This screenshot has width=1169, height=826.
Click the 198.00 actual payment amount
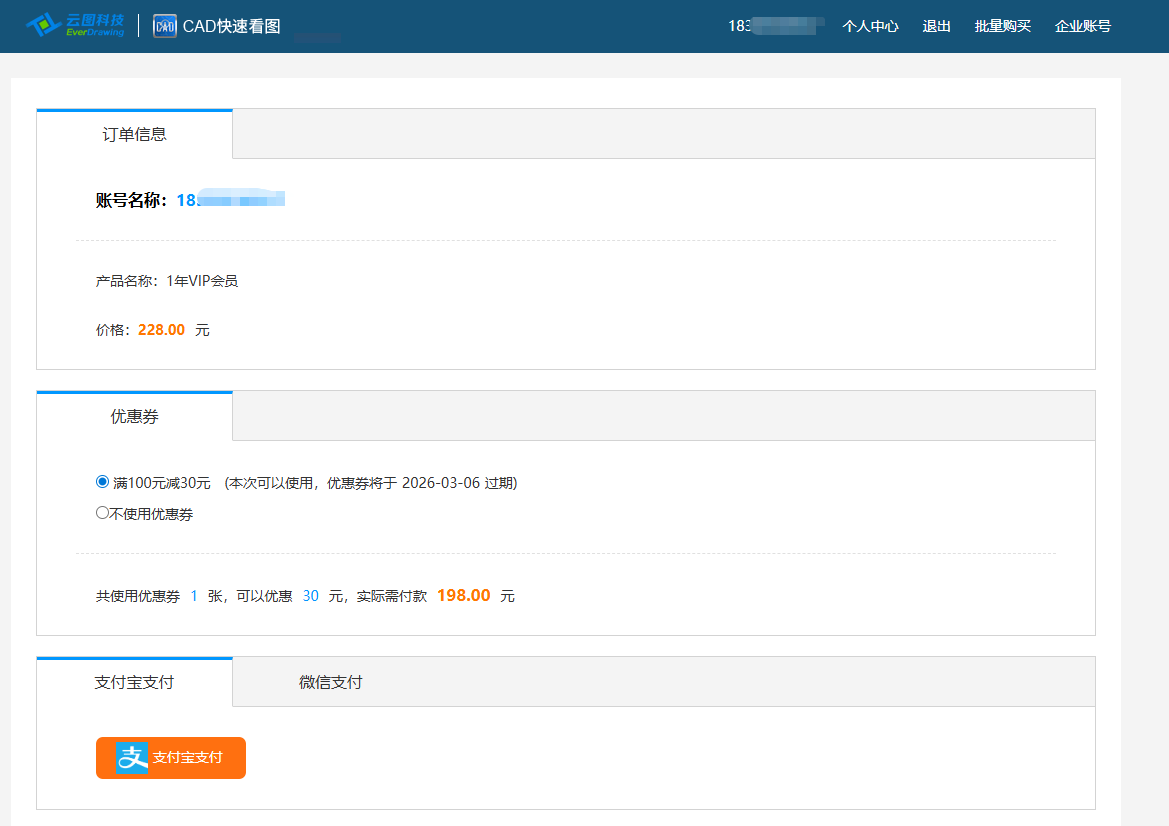[463, 596]
